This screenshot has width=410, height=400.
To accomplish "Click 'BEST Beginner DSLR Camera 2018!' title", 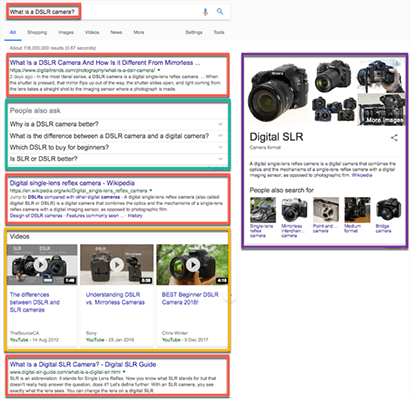I will pos(190,299).
